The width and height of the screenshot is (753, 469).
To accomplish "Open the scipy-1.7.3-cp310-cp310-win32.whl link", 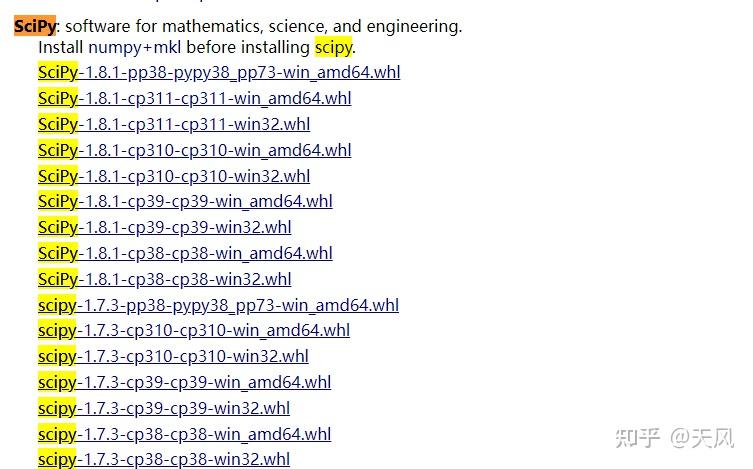I will [x=173, y=357].
